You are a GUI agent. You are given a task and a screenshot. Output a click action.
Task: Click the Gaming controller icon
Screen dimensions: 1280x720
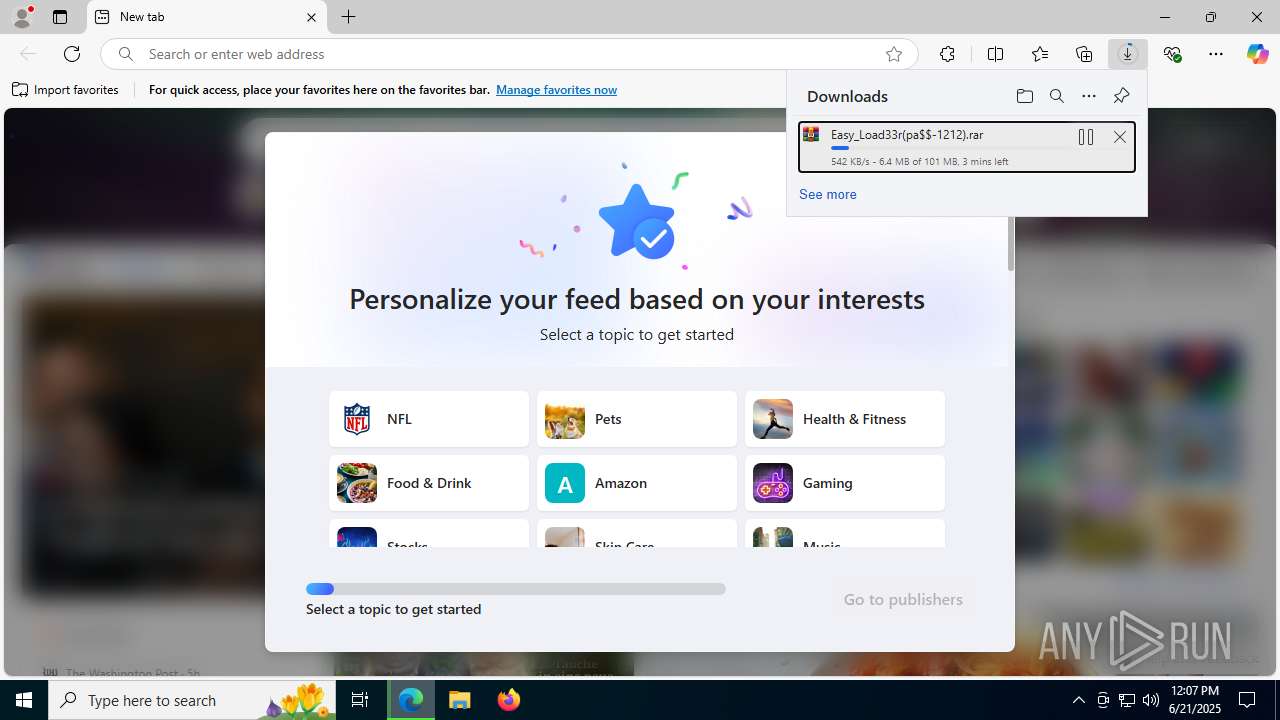(773, 483)
